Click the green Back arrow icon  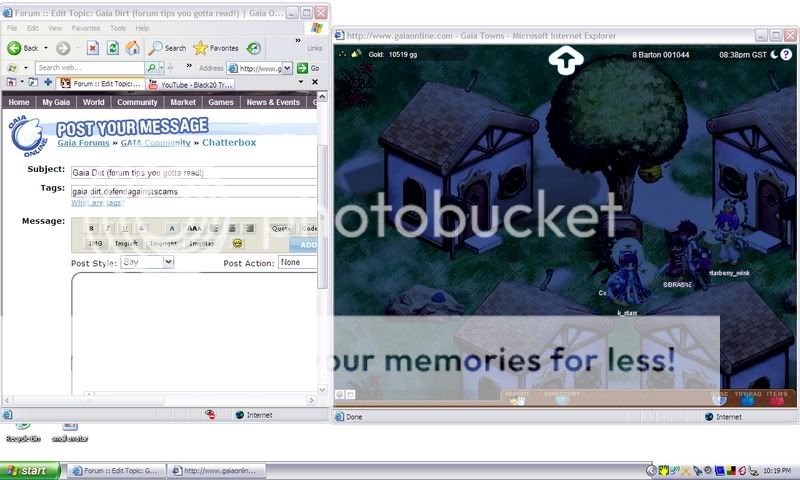tap(14, 48)
